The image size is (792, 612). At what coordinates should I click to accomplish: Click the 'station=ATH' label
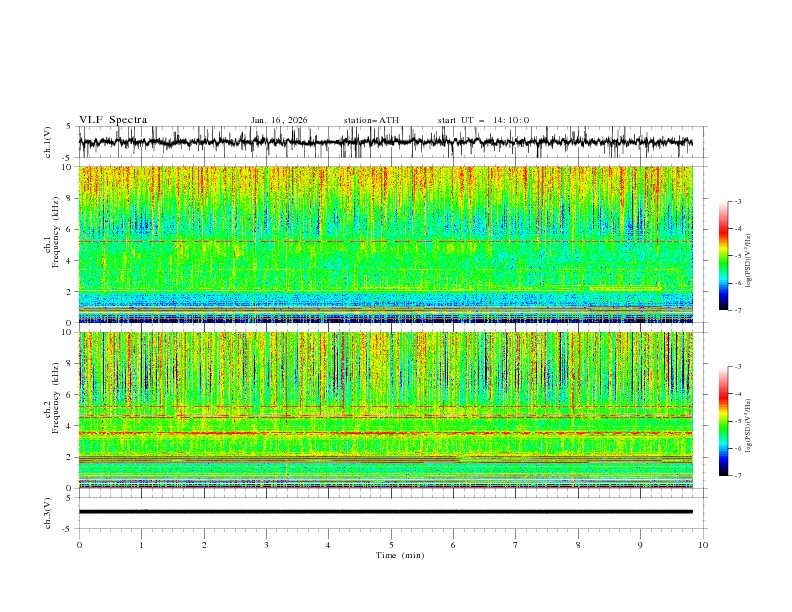pos(371,120)
